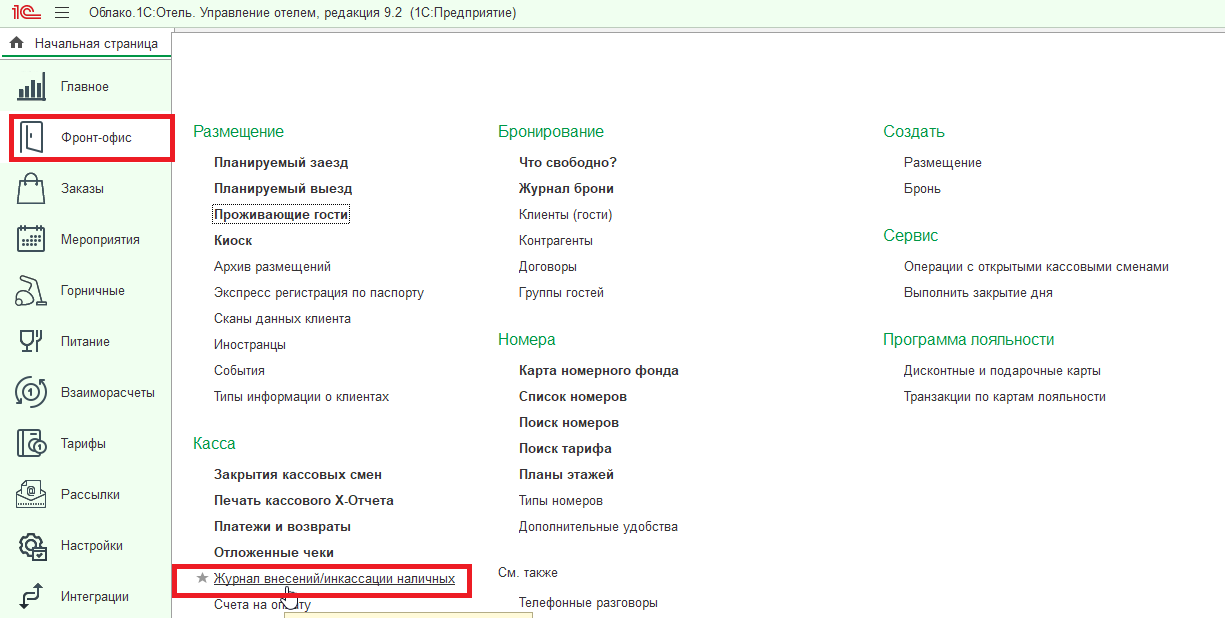The image size is (1225, 618).
Task: Click the cutlery icon for Питание
Action: tap(32, 342)
